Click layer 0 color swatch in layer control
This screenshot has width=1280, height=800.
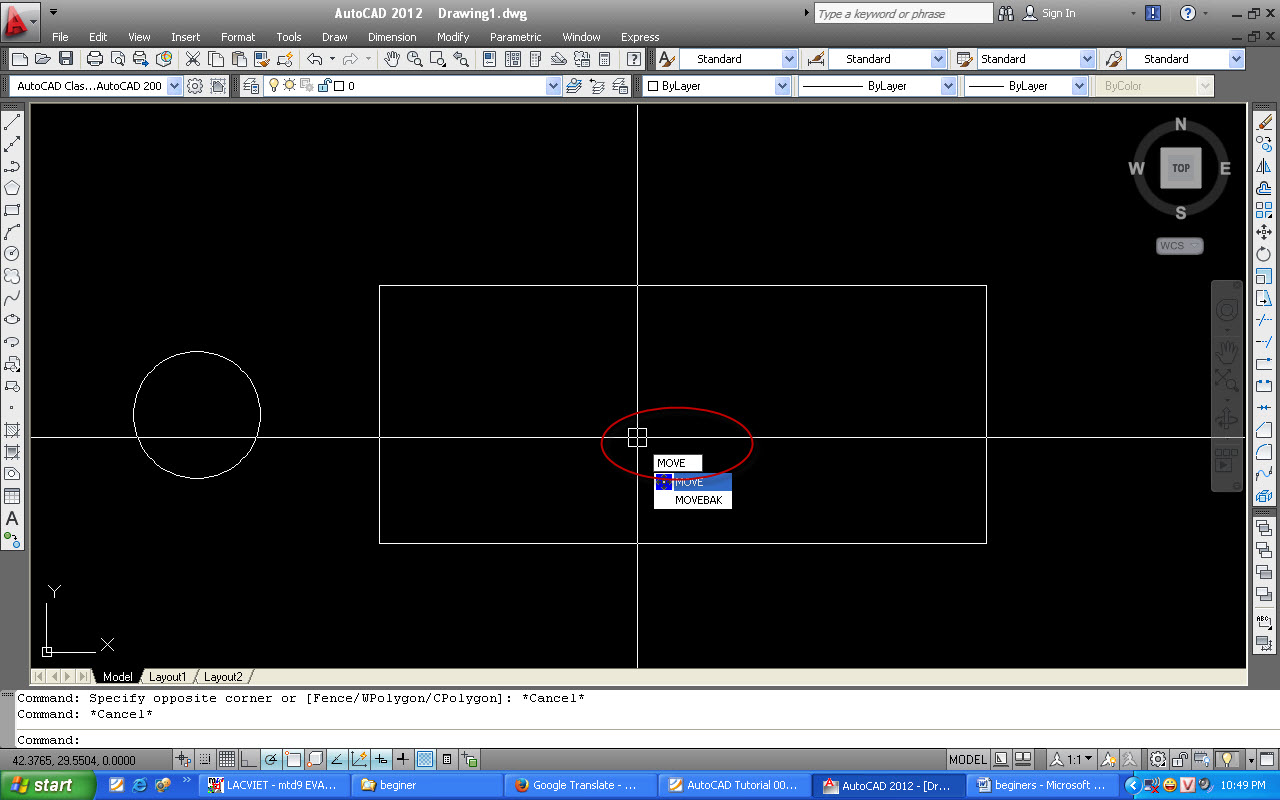coord(339,86)
